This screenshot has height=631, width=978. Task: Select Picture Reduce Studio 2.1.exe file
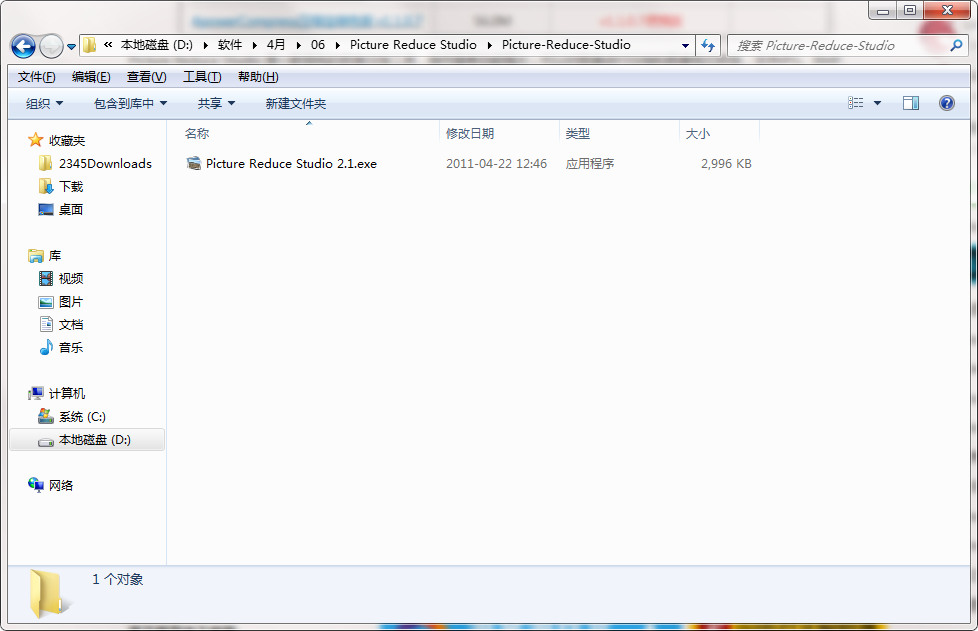(x=291, y=163)
